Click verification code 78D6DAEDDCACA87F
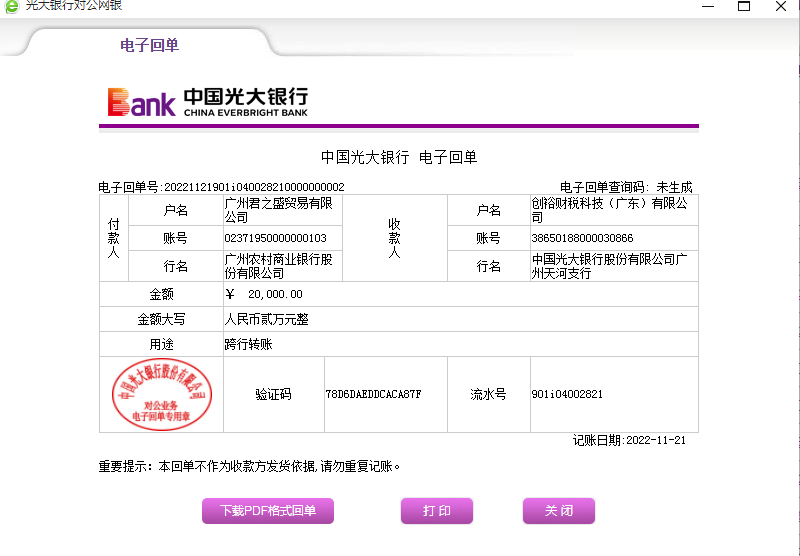 (x=373, y=394)
